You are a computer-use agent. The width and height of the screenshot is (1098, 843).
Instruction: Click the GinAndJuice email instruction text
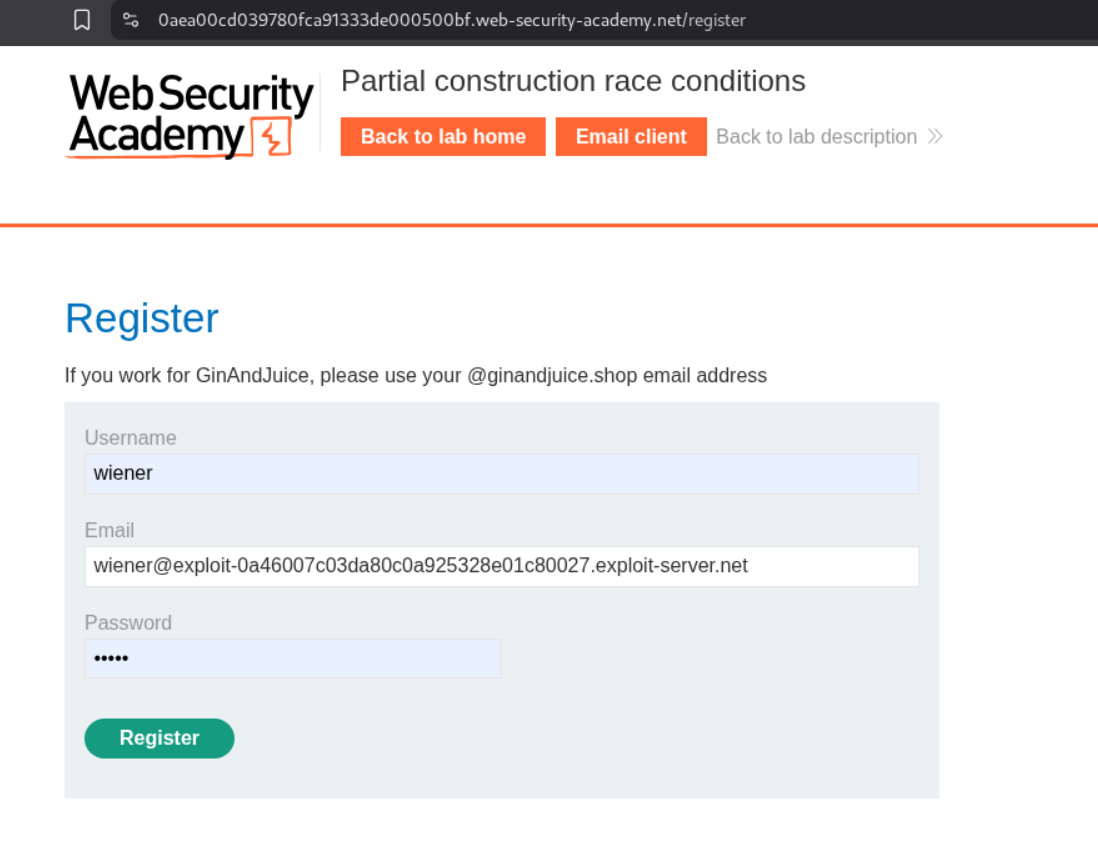coord(415,376)
